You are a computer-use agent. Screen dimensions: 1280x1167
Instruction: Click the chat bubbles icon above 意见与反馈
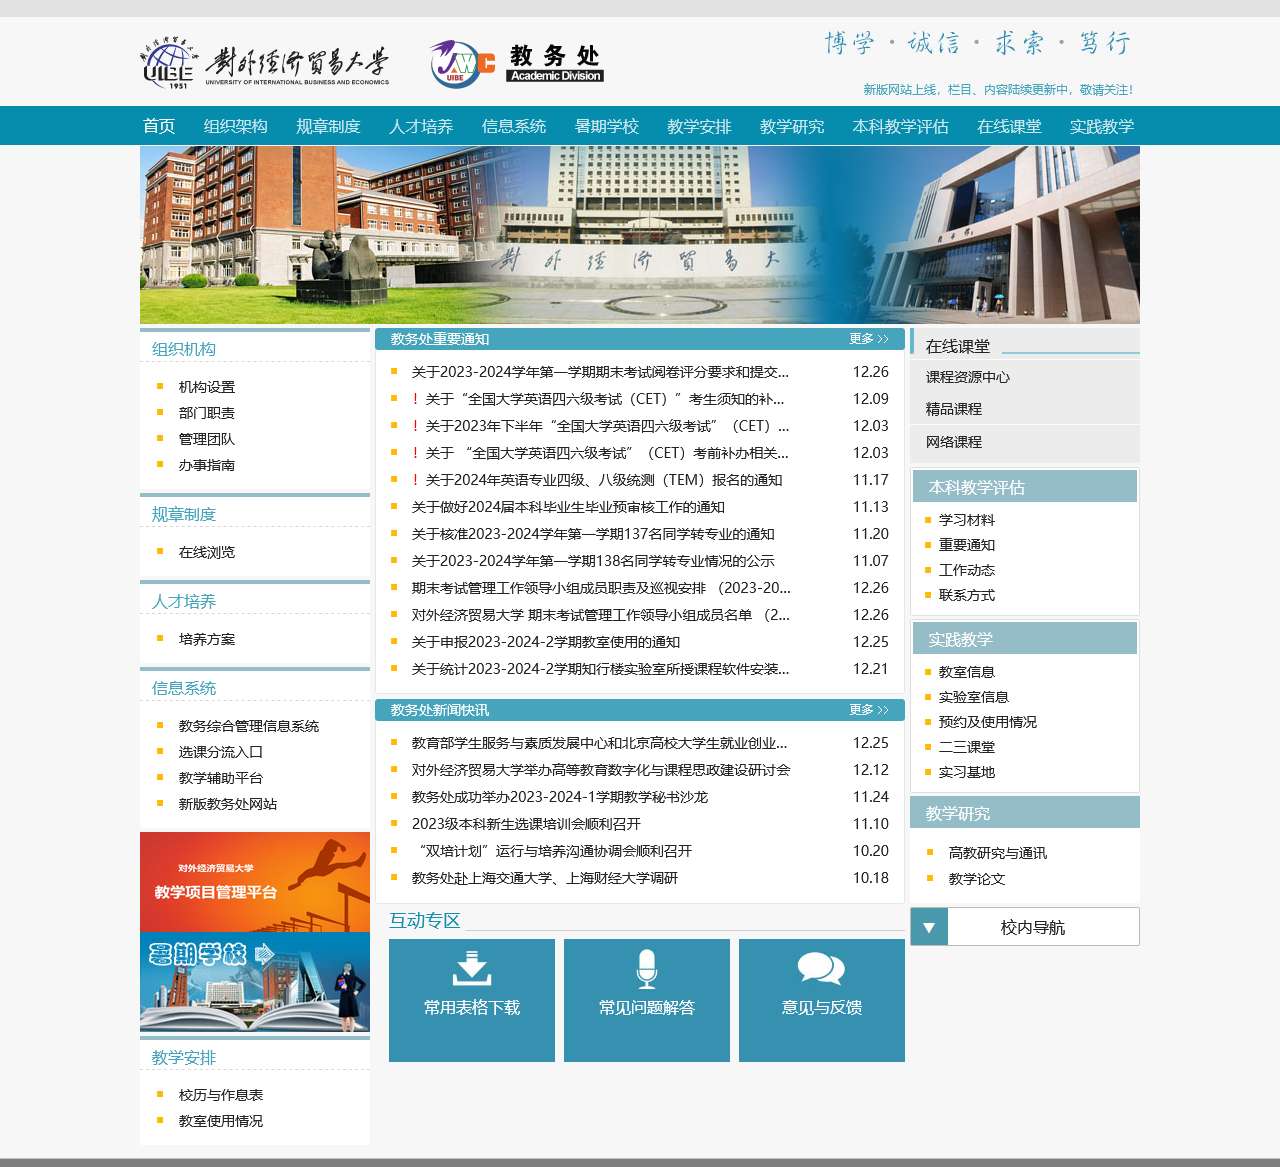coord(821,969)
